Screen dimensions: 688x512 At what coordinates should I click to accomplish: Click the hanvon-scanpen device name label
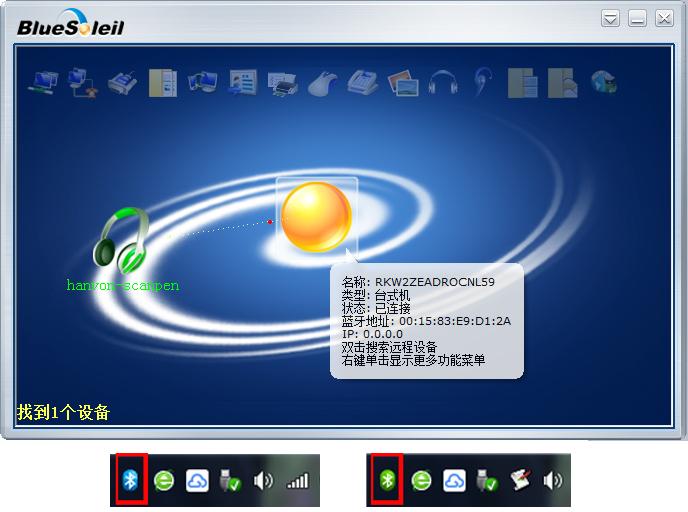point(123,285)
